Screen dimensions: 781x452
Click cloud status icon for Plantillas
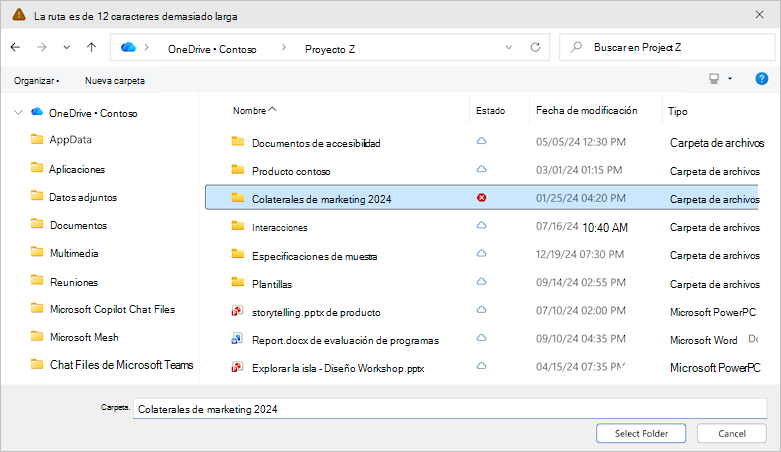click(481, 282)
